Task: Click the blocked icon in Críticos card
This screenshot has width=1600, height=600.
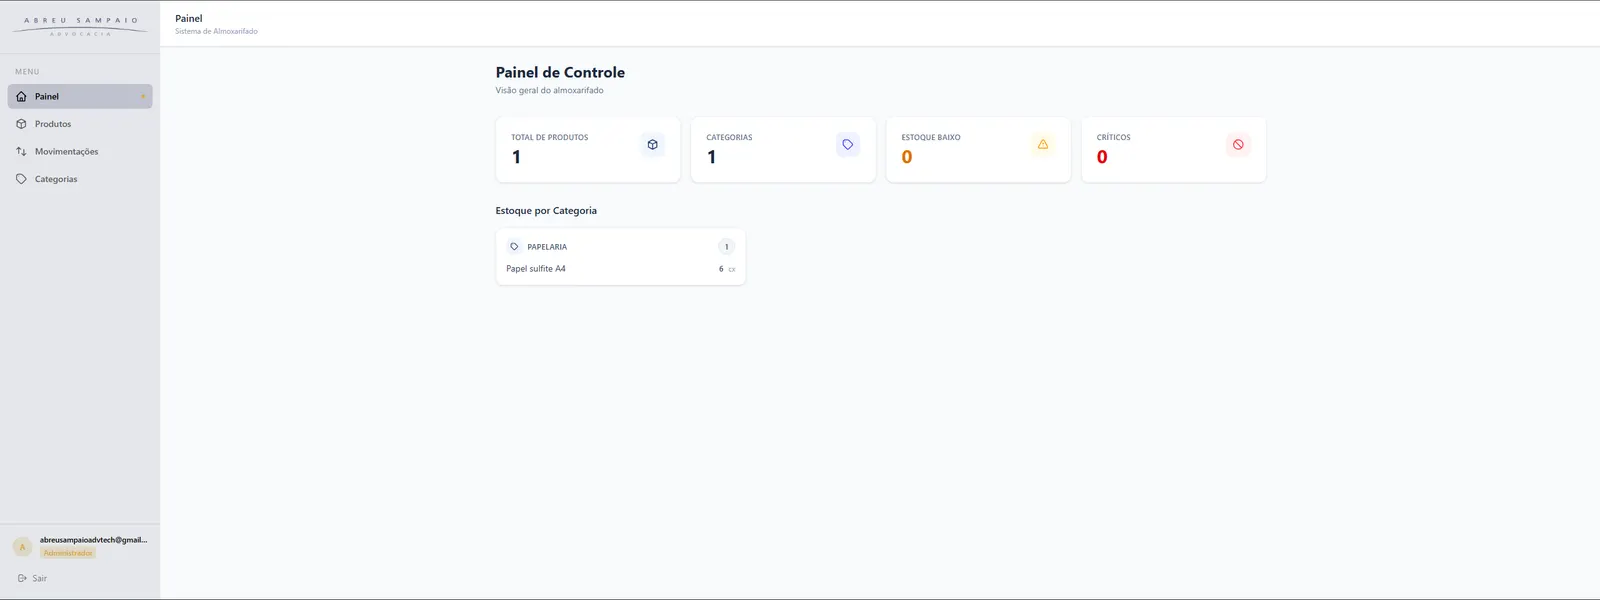Action: 1238,145
